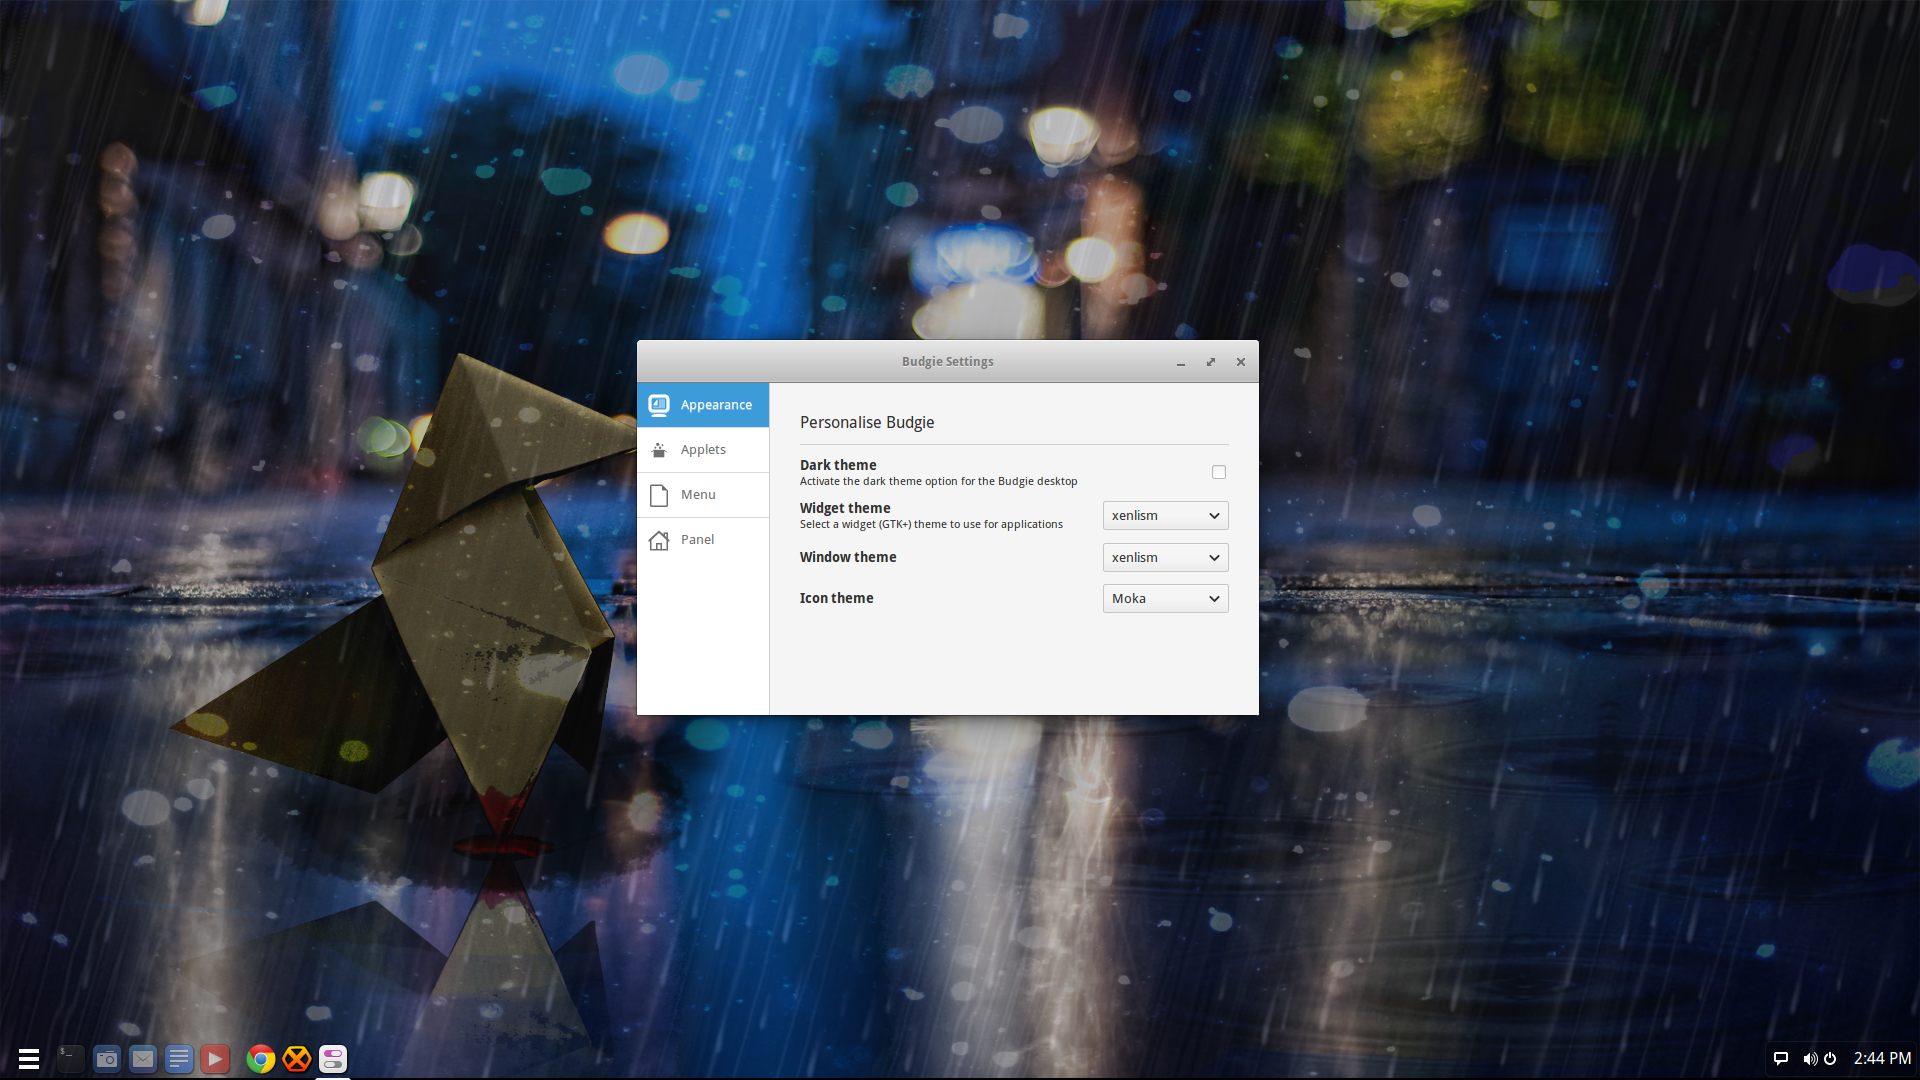
Task: Click the Budgie Settings title bar text
Action: [948, 362]
